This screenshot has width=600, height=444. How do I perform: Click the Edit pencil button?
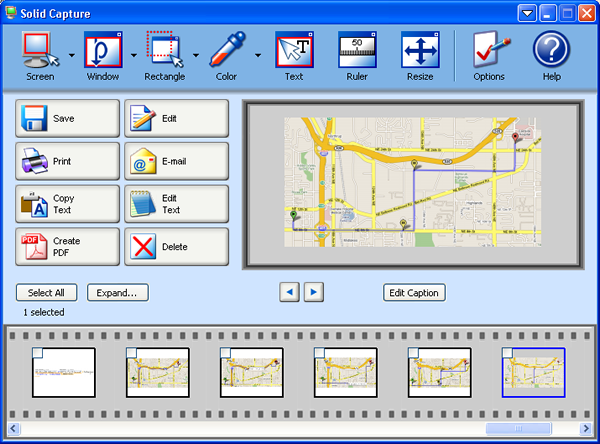[176, 118]
